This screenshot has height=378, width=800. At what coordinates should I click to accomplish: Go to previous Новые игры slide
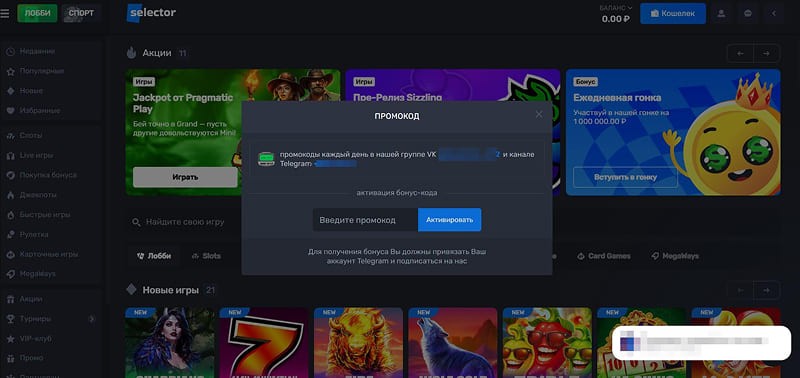pos(740,290)
